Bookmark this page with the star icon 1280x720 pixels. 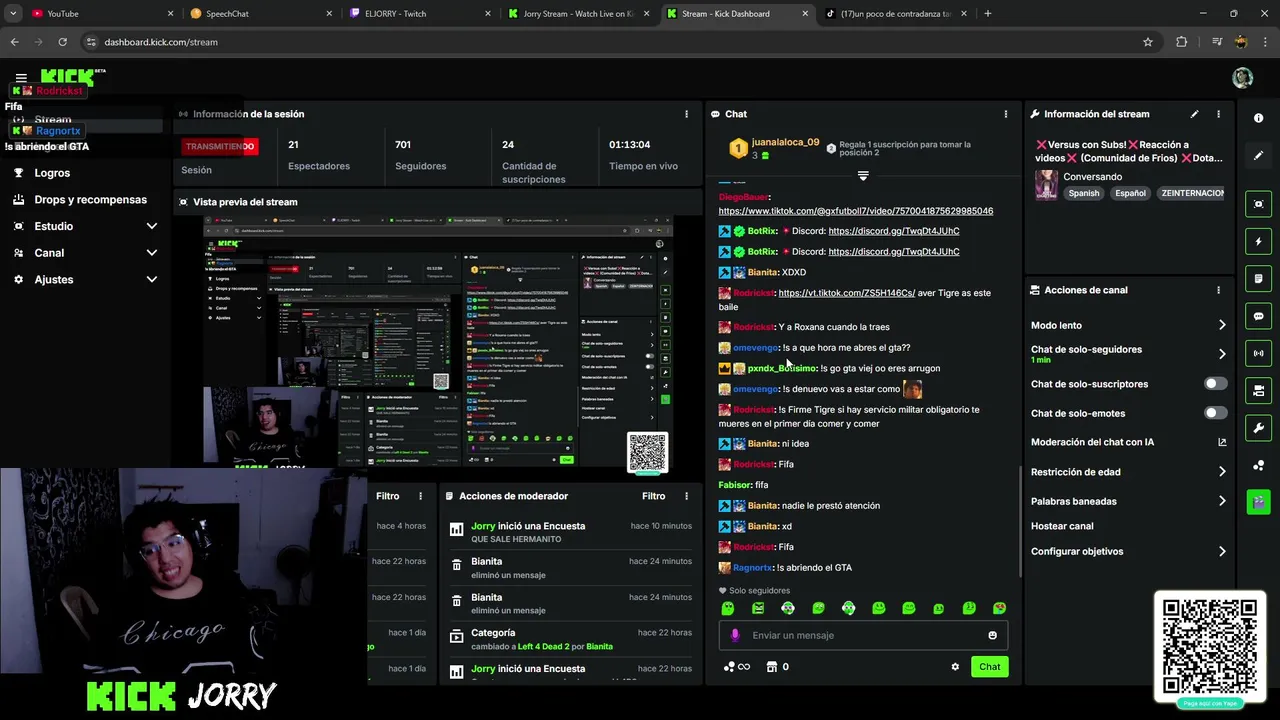point(1148,42)
